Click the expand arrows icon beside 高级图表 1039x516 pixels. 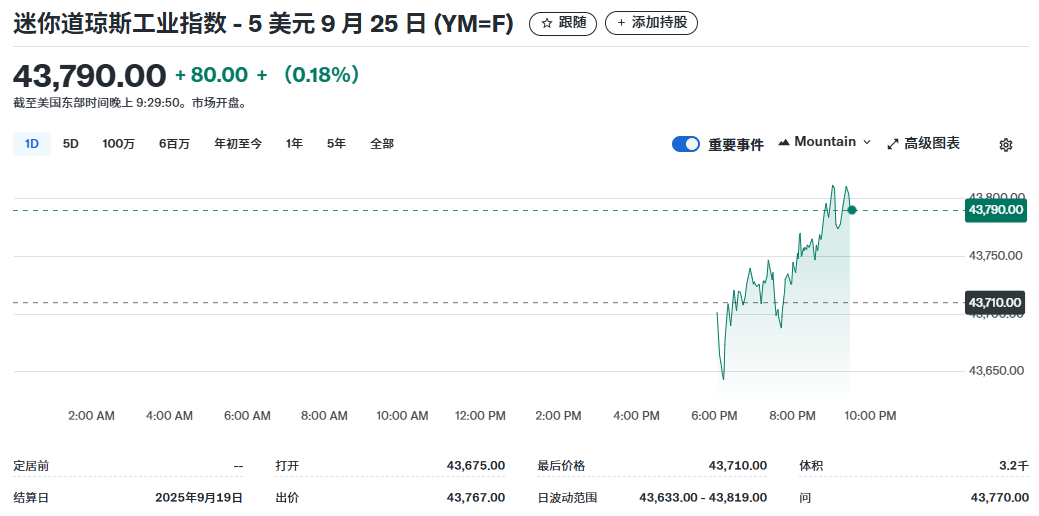(893, 144)
